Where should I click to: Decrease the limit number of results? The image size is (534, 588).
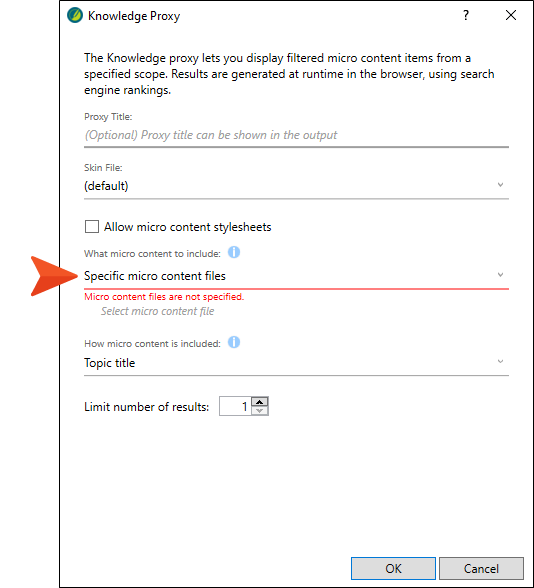click(x=260, y=411)
